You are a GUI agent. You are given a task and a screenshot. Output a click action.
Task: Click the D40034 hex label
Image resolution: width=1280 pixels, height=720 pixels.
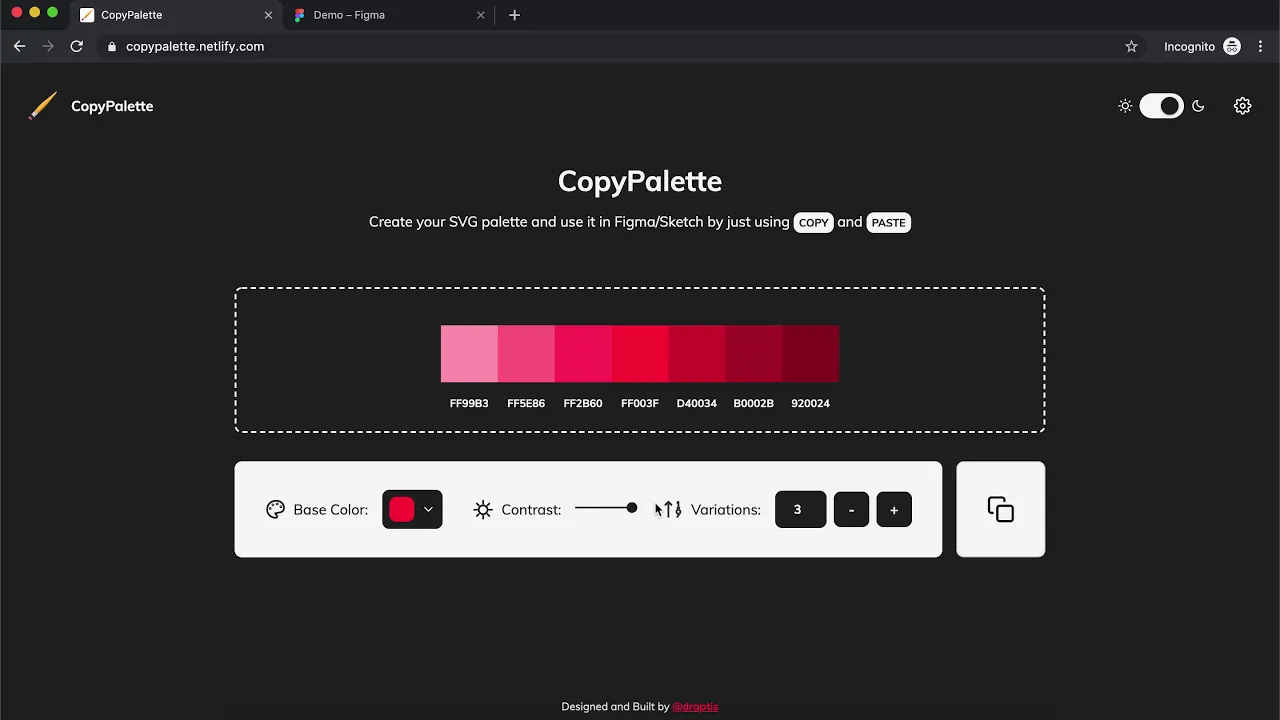pyautogui.click(x=697, y=403)
